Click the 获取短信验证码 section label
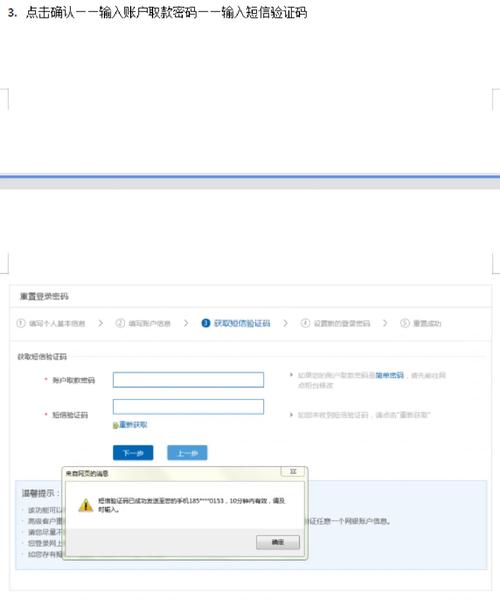Image resolution: width=500 pixels, height=601 pixels. tap(42, 357)
